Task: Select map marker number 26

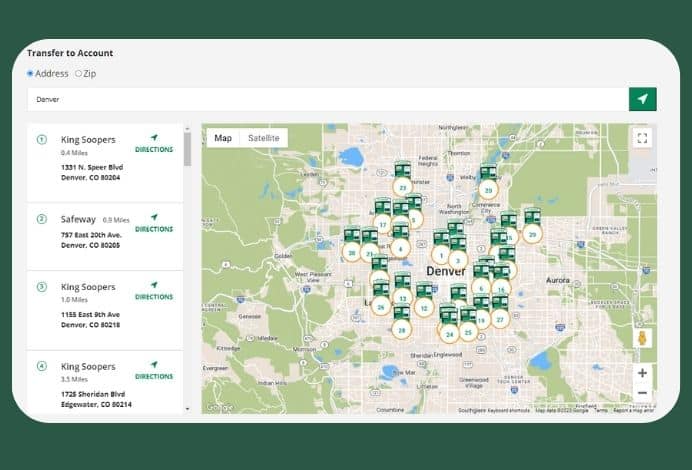Action: point(381,307)
